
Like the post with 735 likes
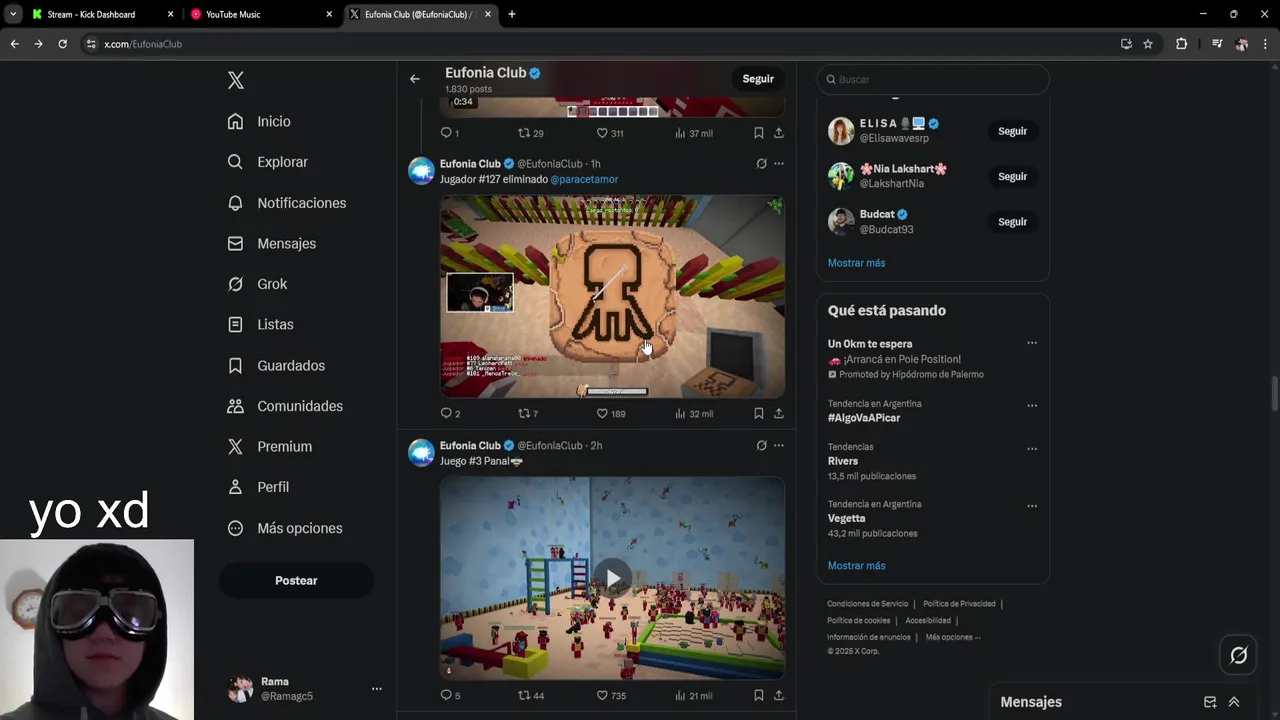(x=610, y=695)
